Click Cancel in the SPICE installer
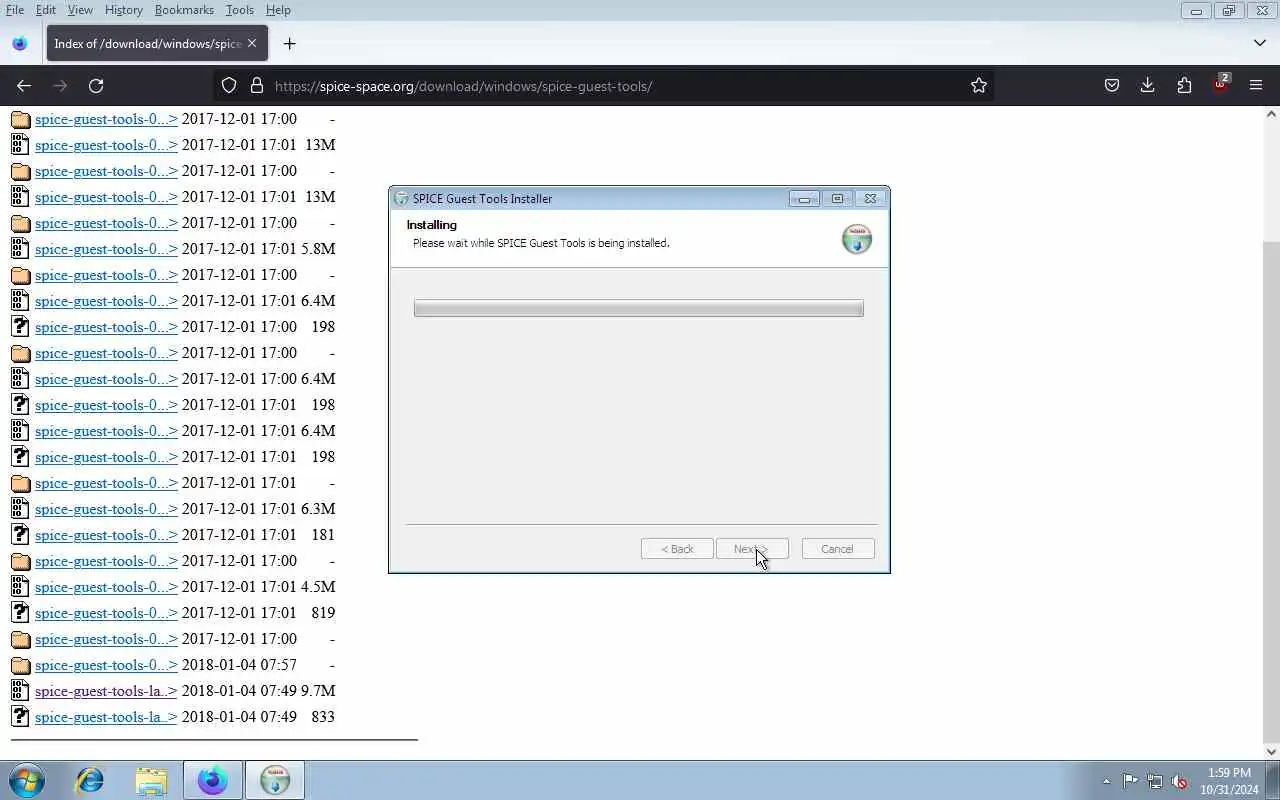The height and width of the screenshot is (800, 1280). pos(838,549)
